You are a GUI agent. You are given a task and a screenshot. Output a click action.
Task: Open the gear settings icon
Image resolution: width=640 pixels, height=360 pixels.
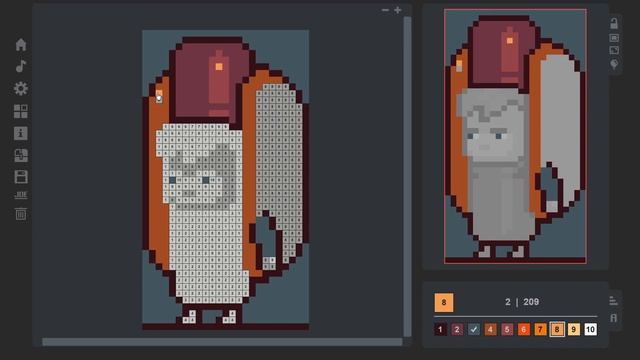coord(21,89)
